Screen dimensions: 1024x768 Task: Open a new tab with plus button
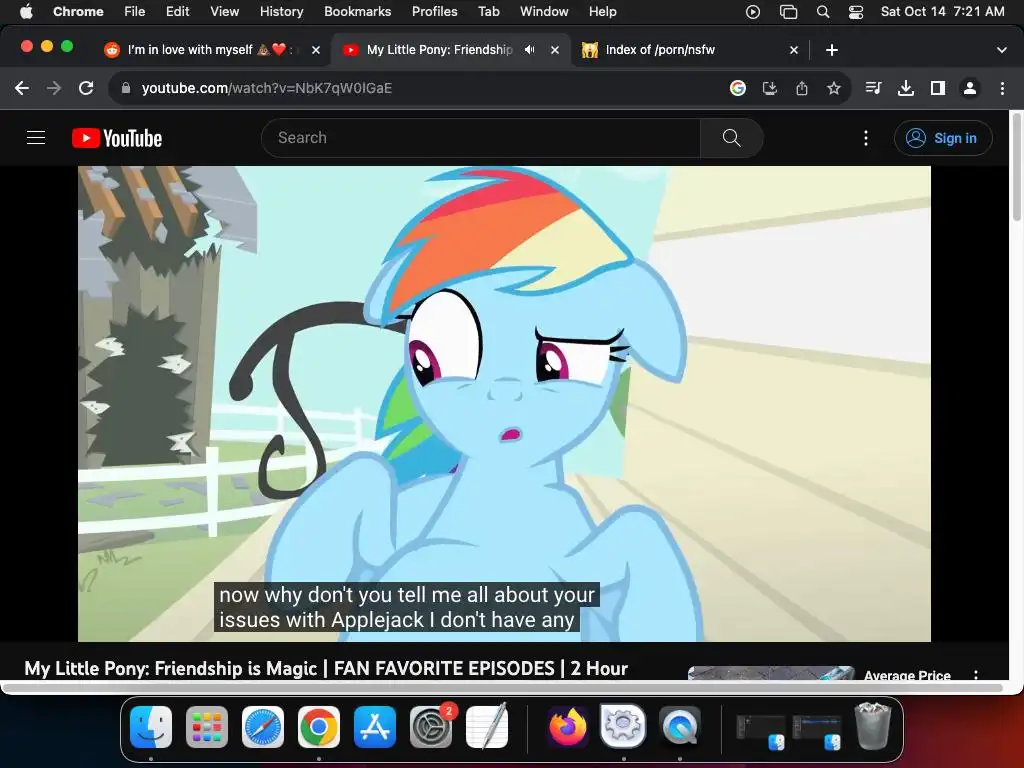tap(831, 50)
